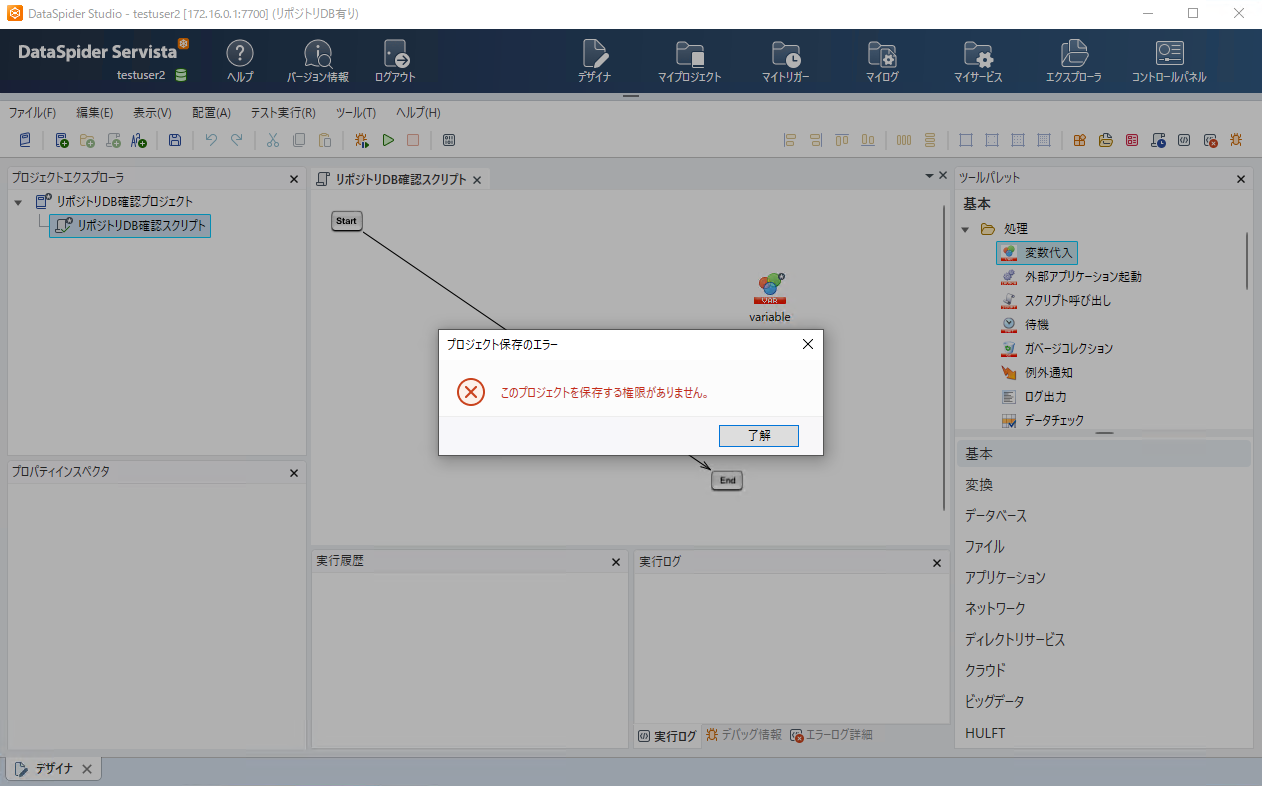Select the variable component icon on canvas
Viewport: 1262px width, 786px height.
[769, 289]
